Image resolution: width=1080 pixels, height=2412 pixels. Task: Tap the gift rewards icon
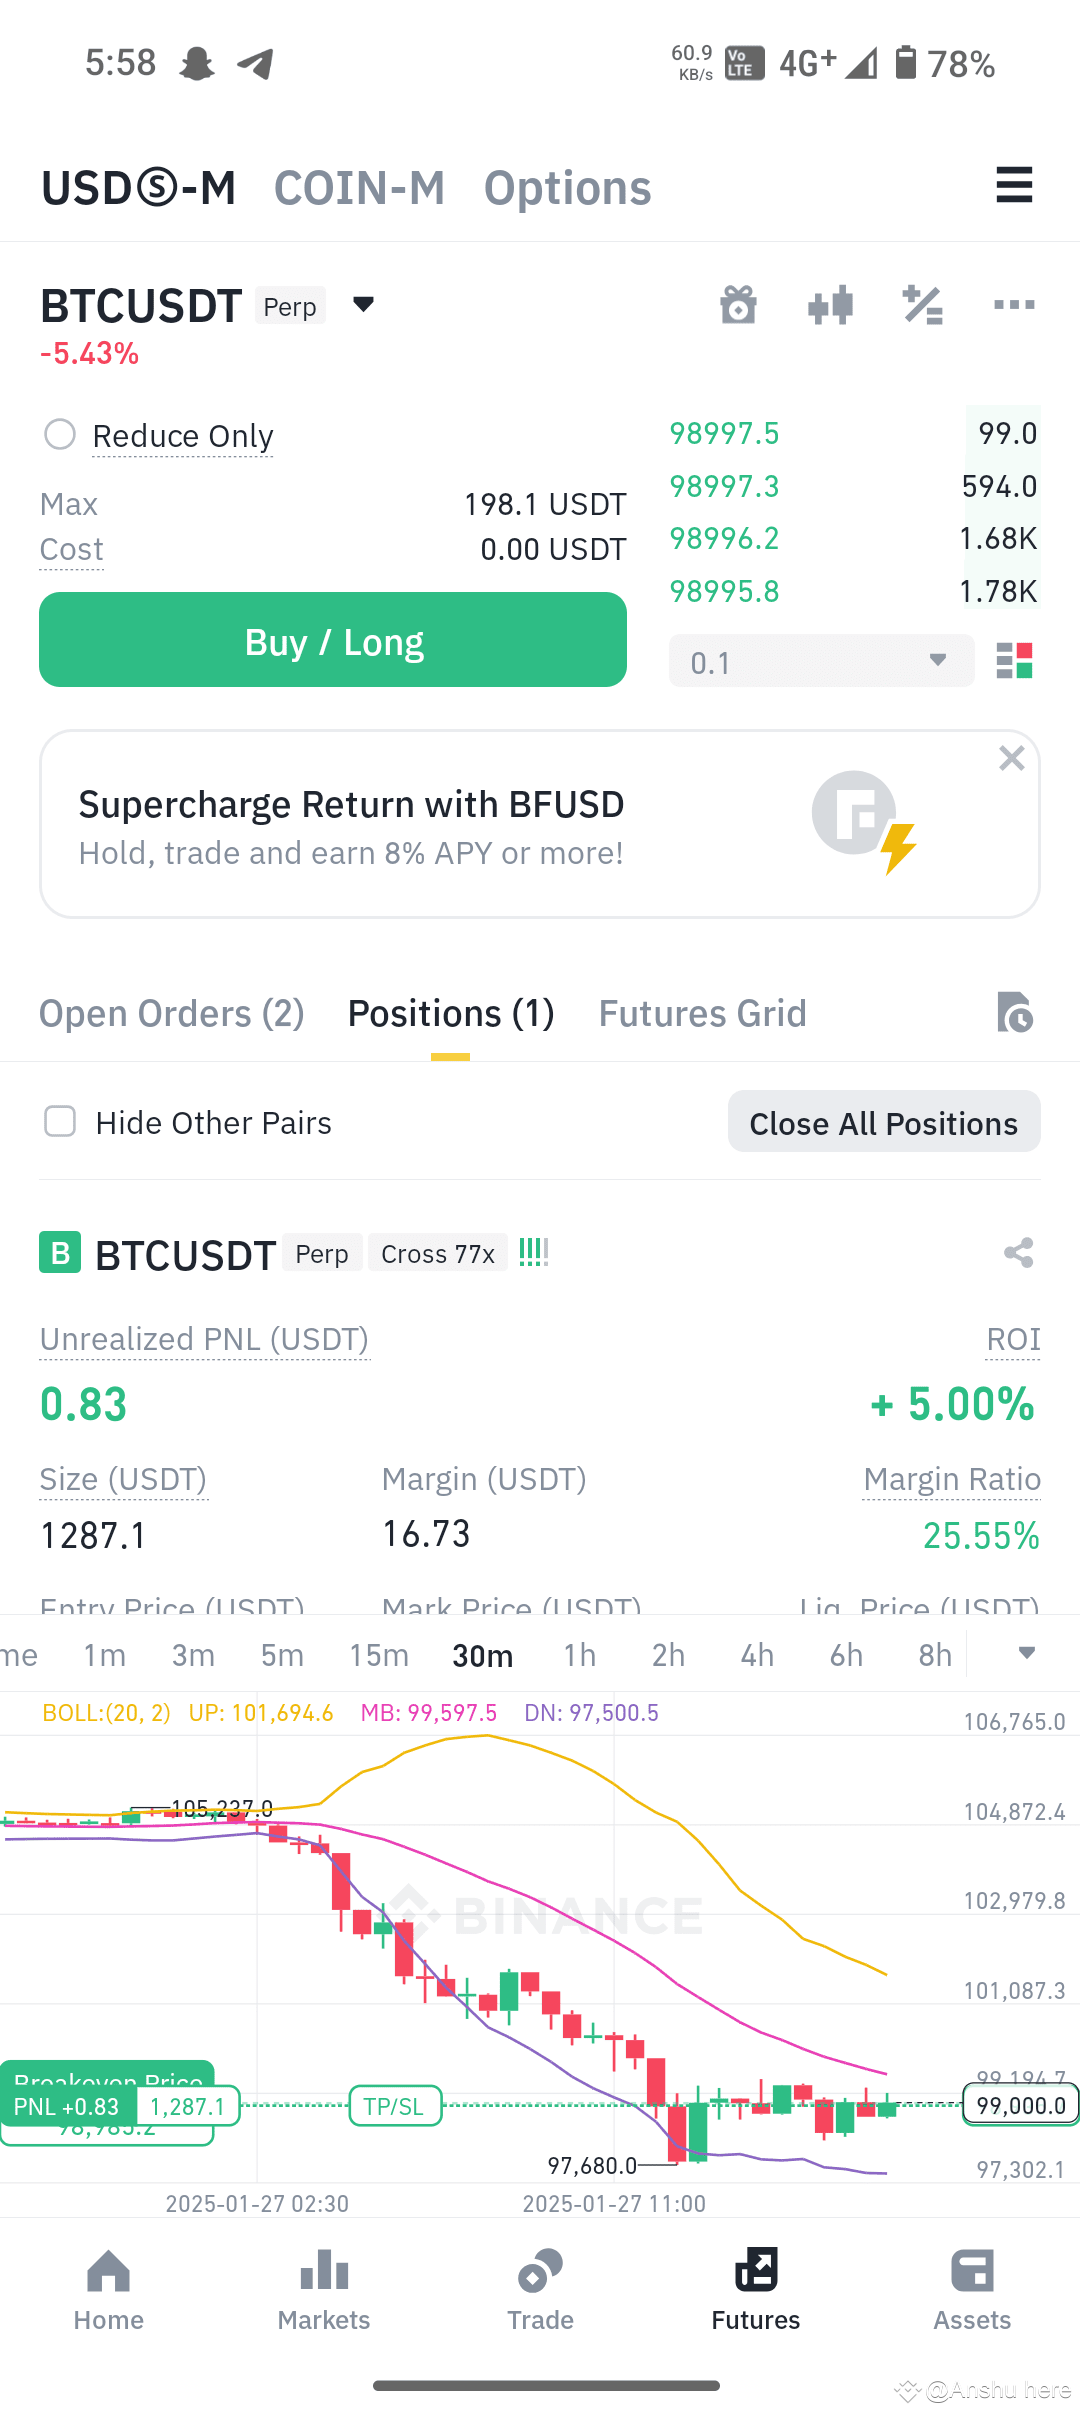pos(738,305)
